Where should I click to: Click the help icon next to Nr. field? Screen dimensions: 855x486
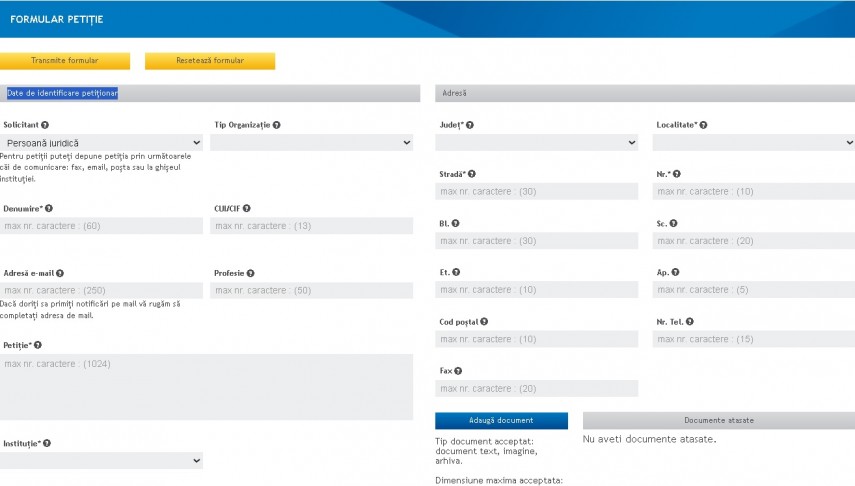[x=677, y=174]
